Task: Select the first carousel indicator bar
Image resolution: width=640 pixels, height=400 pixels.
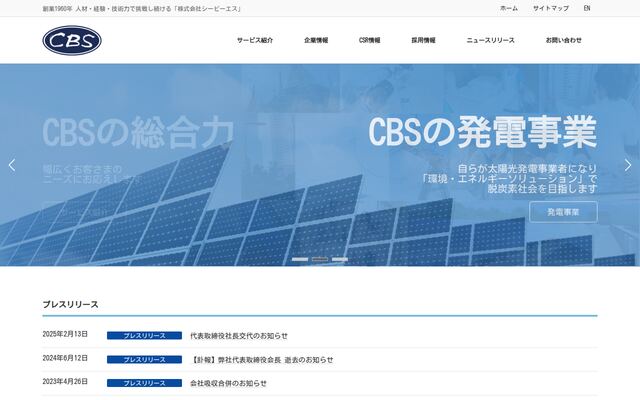Action: [x=300, y=259]
